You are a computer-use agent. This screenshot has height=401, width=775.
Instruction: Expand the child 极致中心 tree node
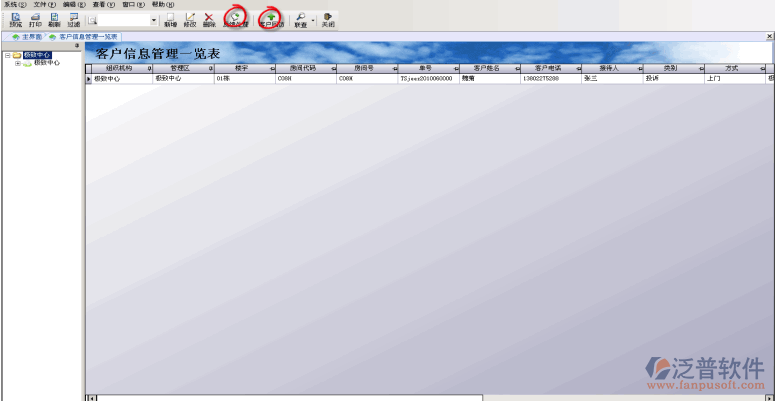(x=18, y=63)
